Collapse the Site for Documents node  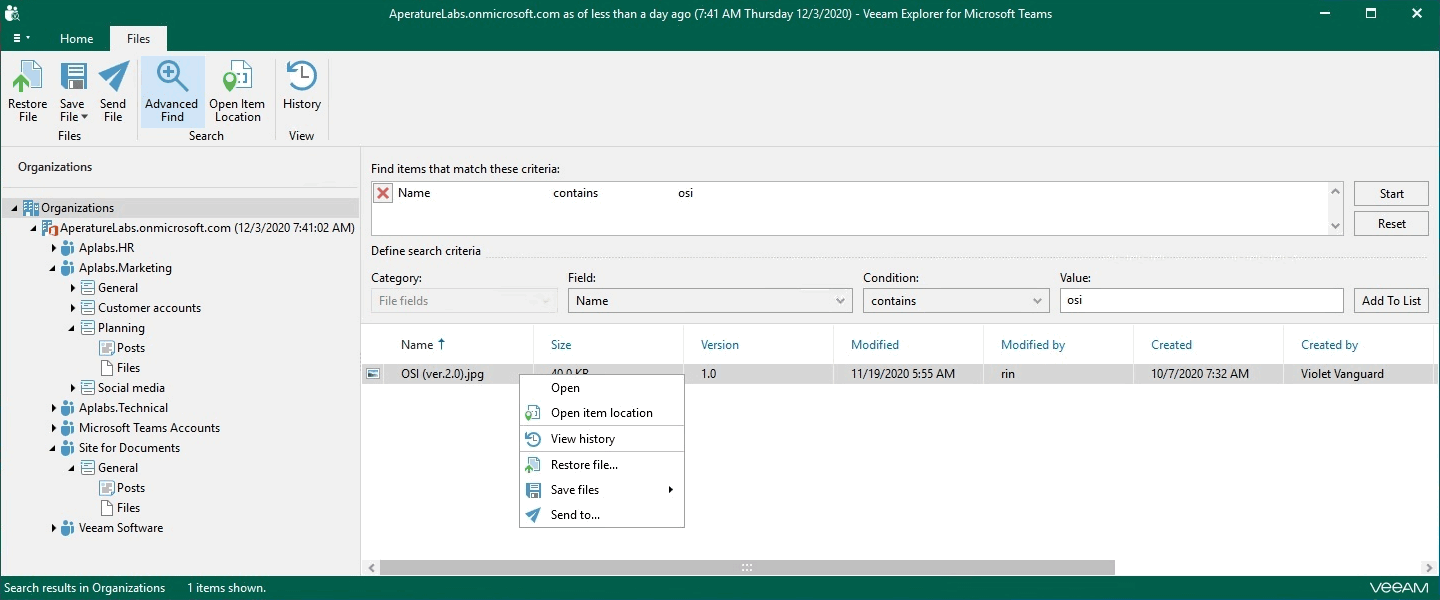tap(54, 448)
